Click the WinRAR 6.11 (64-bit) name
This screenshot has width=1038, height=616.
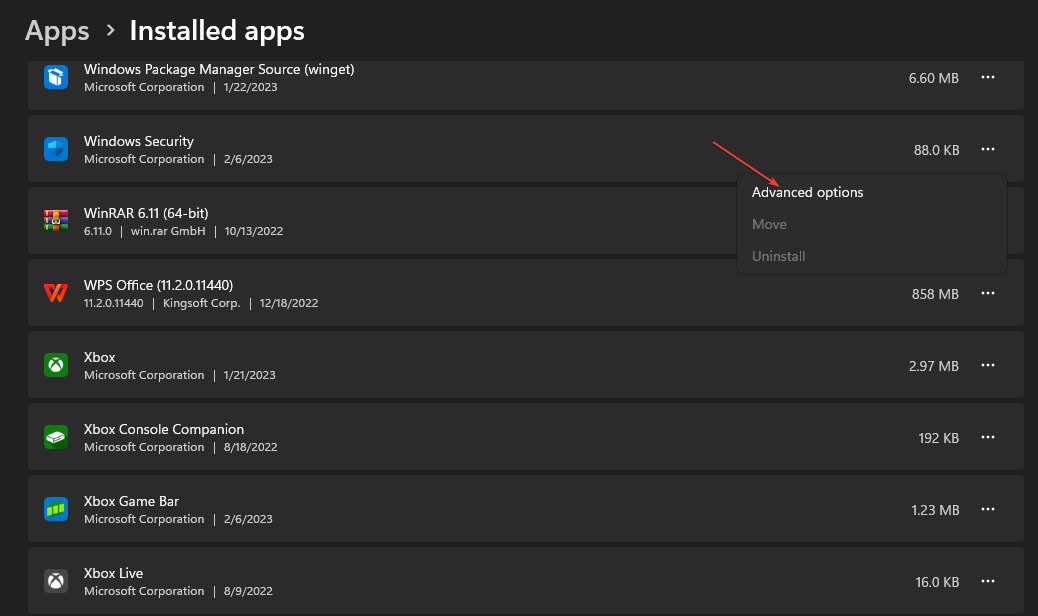[146, 213]
